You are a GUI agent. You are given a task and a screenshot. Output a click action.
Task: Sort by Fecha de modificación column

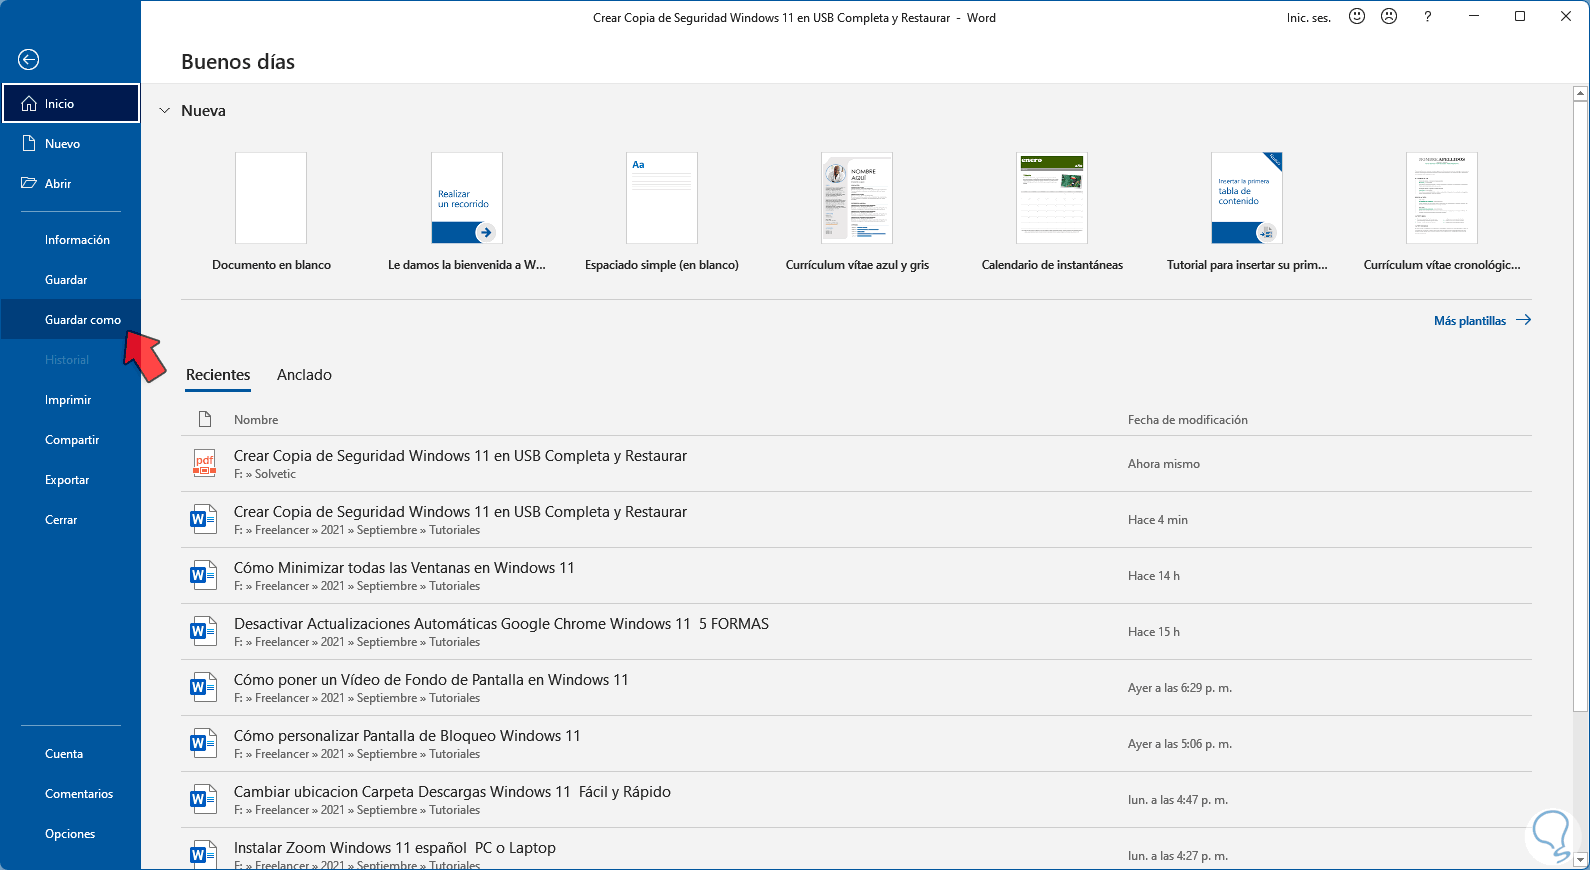pyautogui.click(x=1188, y=420)
